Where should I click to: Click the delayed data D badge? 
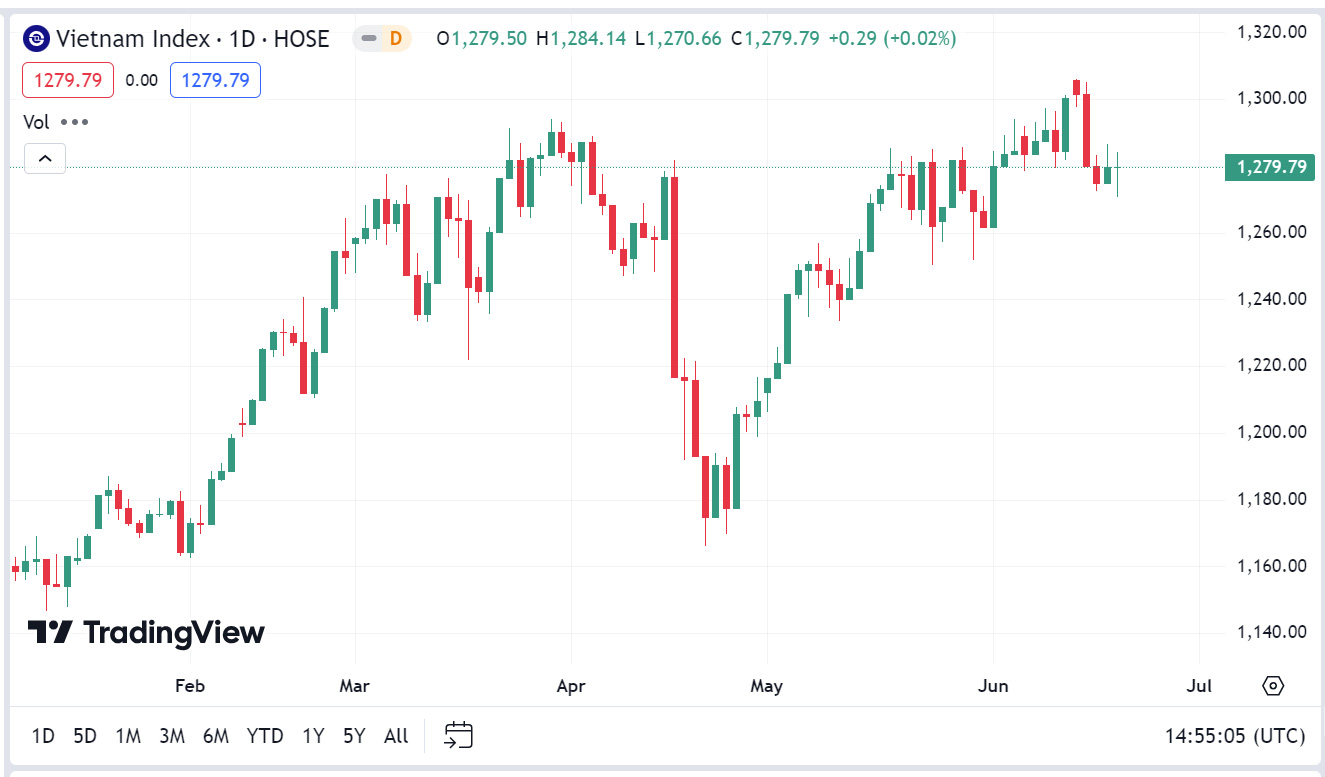point(394,39)
